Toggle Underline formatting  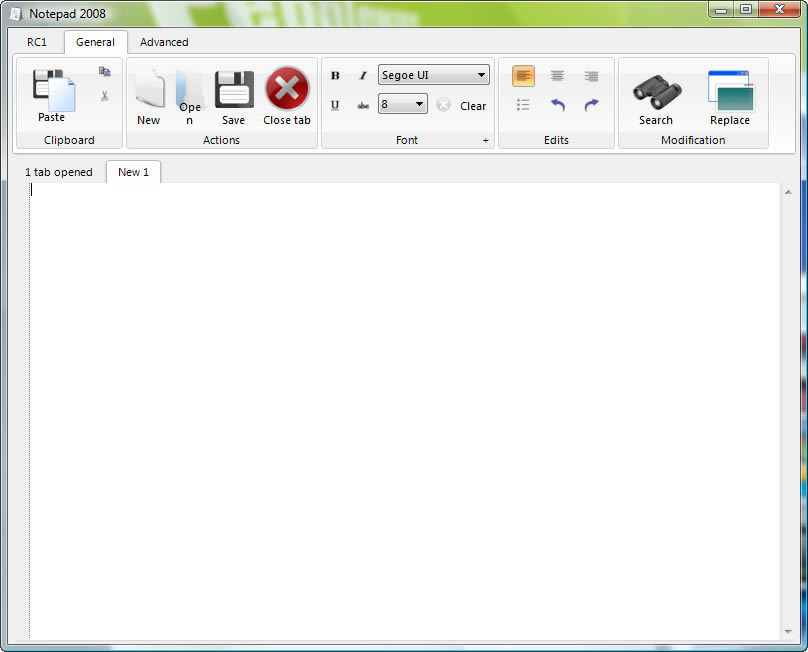pos(335,105)
